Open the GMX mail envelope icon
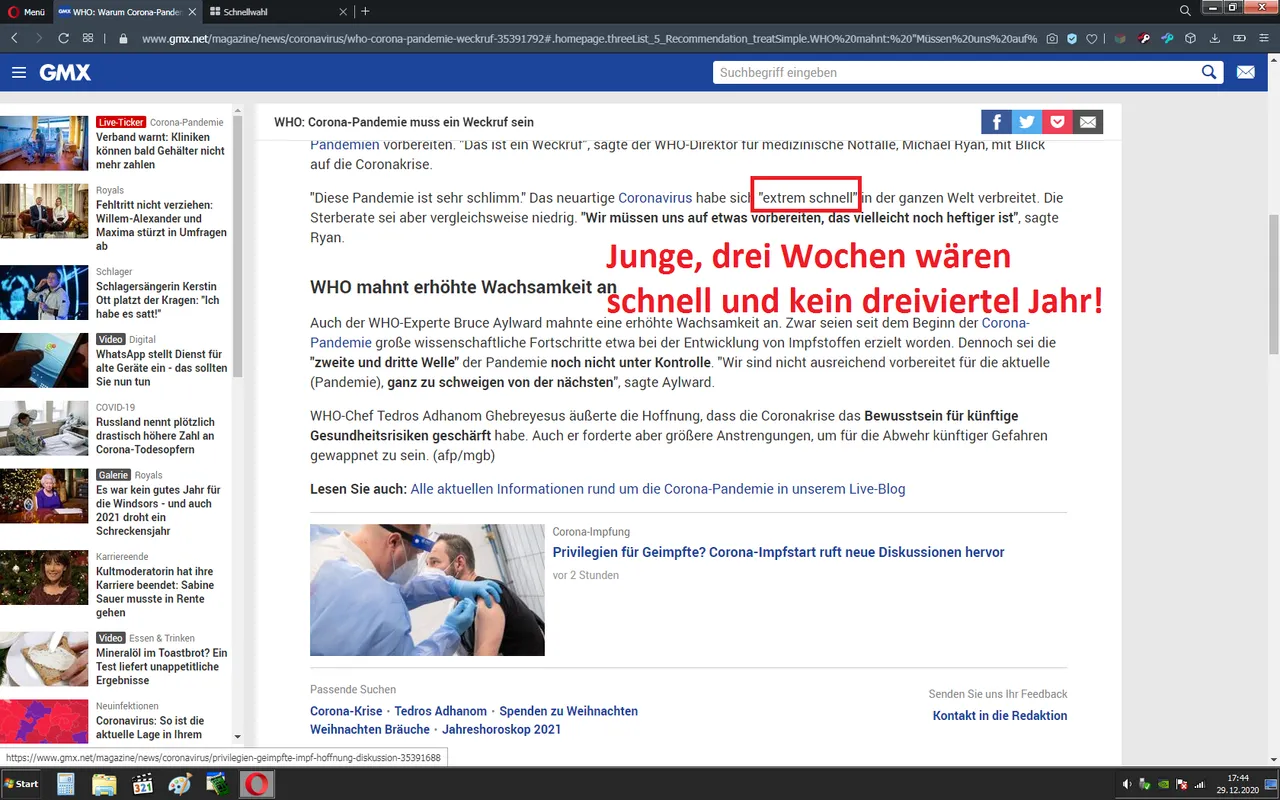 pyautogui.click(x=1246, y=73)
